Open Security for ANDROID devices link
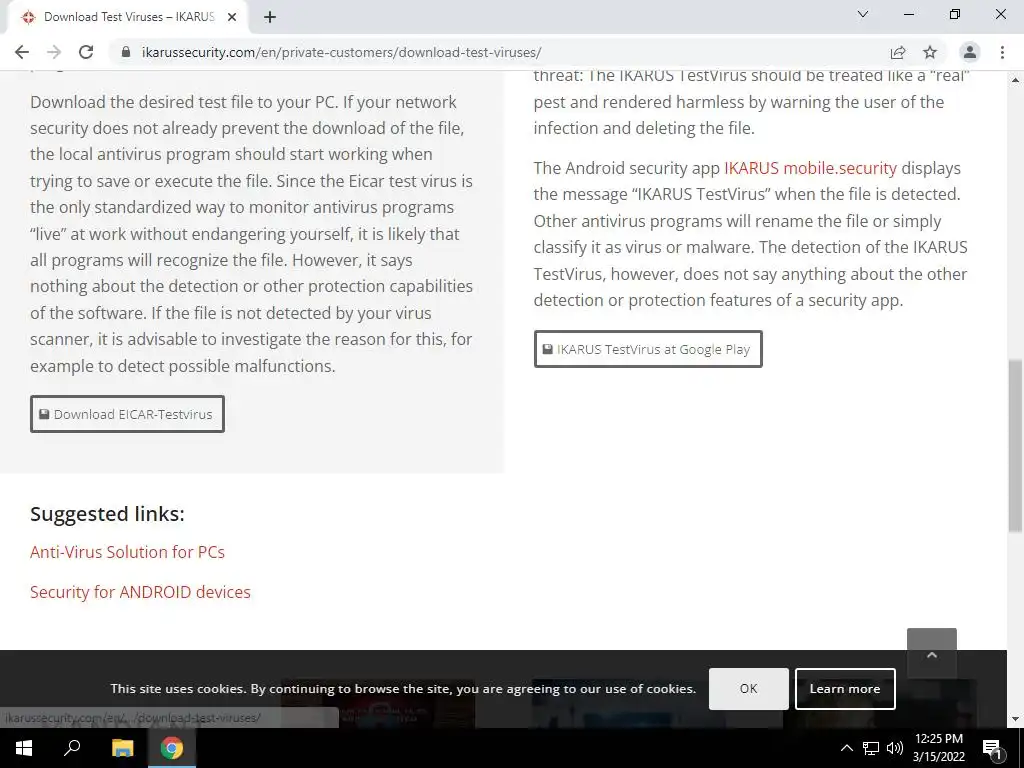Screen dimensions: 1024x768 coord(140,592)
